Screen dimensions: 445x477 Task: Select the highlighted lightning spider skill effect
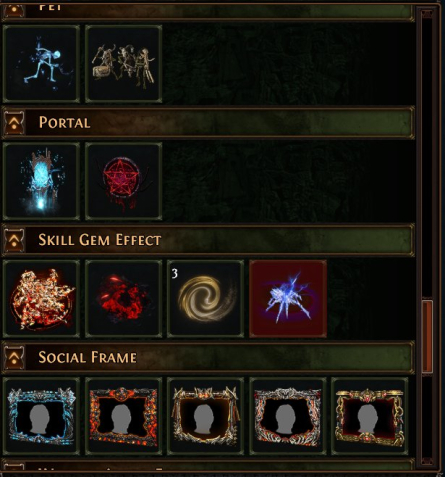[x=288, y=299]
